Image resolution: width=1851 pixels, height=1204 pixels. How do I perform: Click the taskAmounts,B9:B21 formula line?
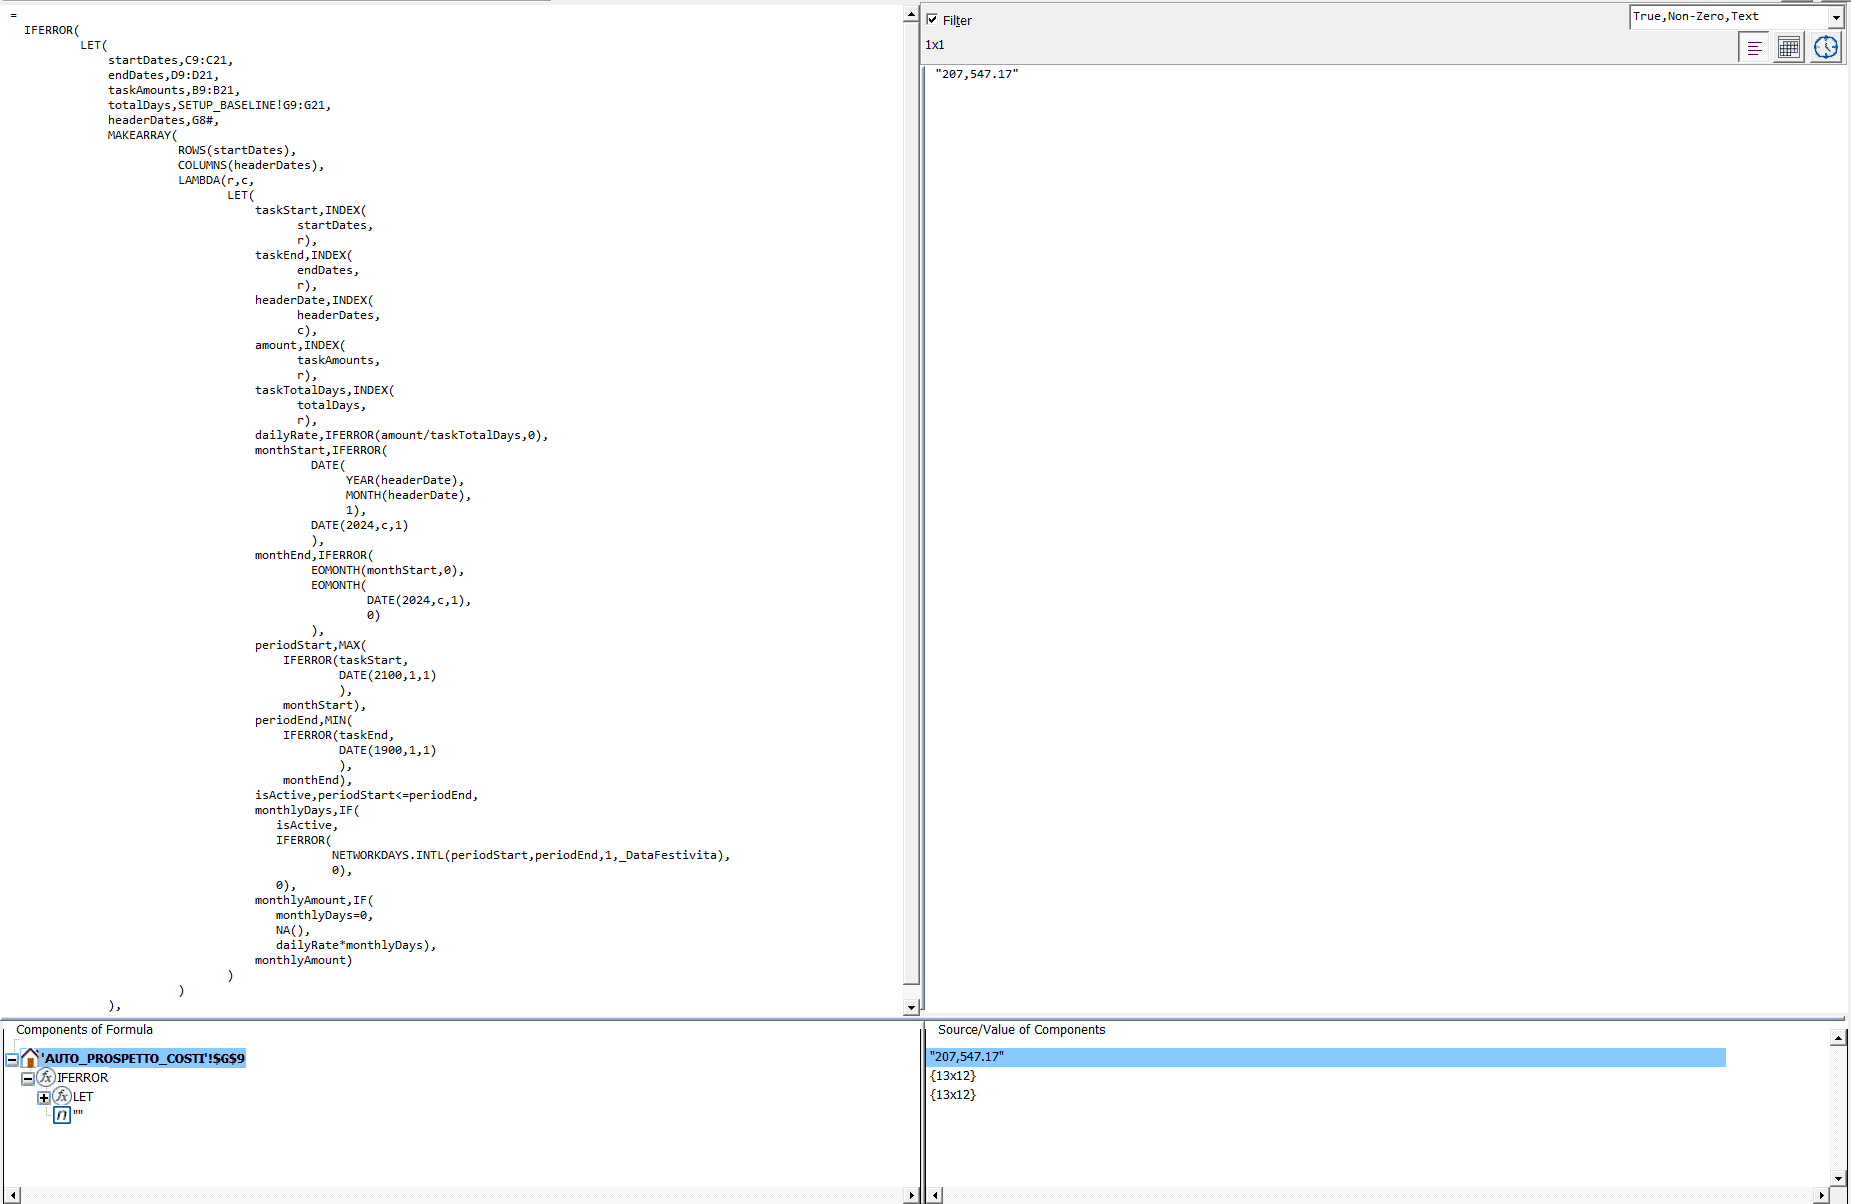(x=174, y=90)
